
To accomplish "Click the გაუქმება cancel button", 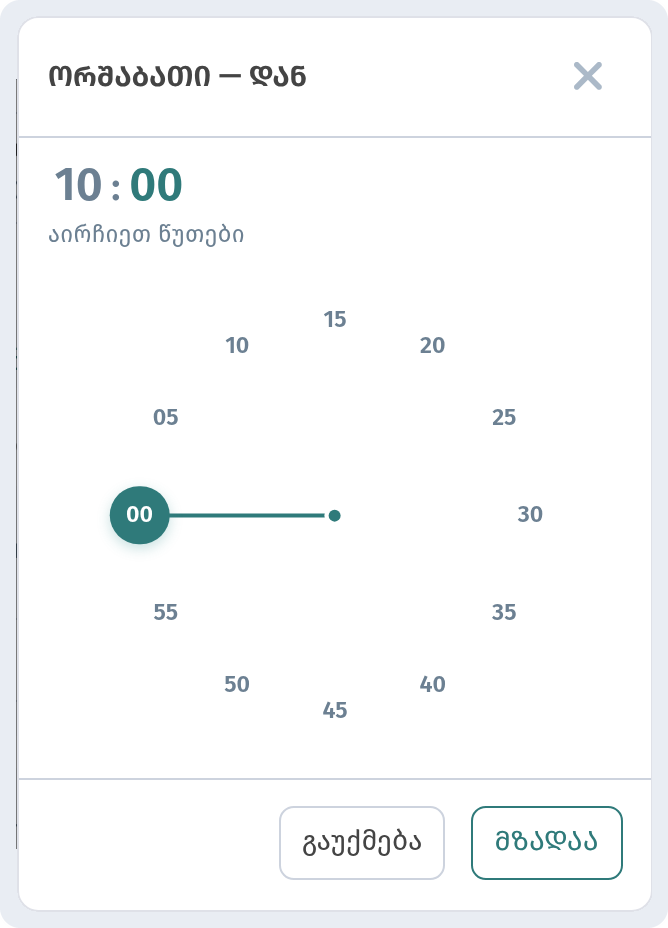I will pyautogui.click(x=362, y=843).
